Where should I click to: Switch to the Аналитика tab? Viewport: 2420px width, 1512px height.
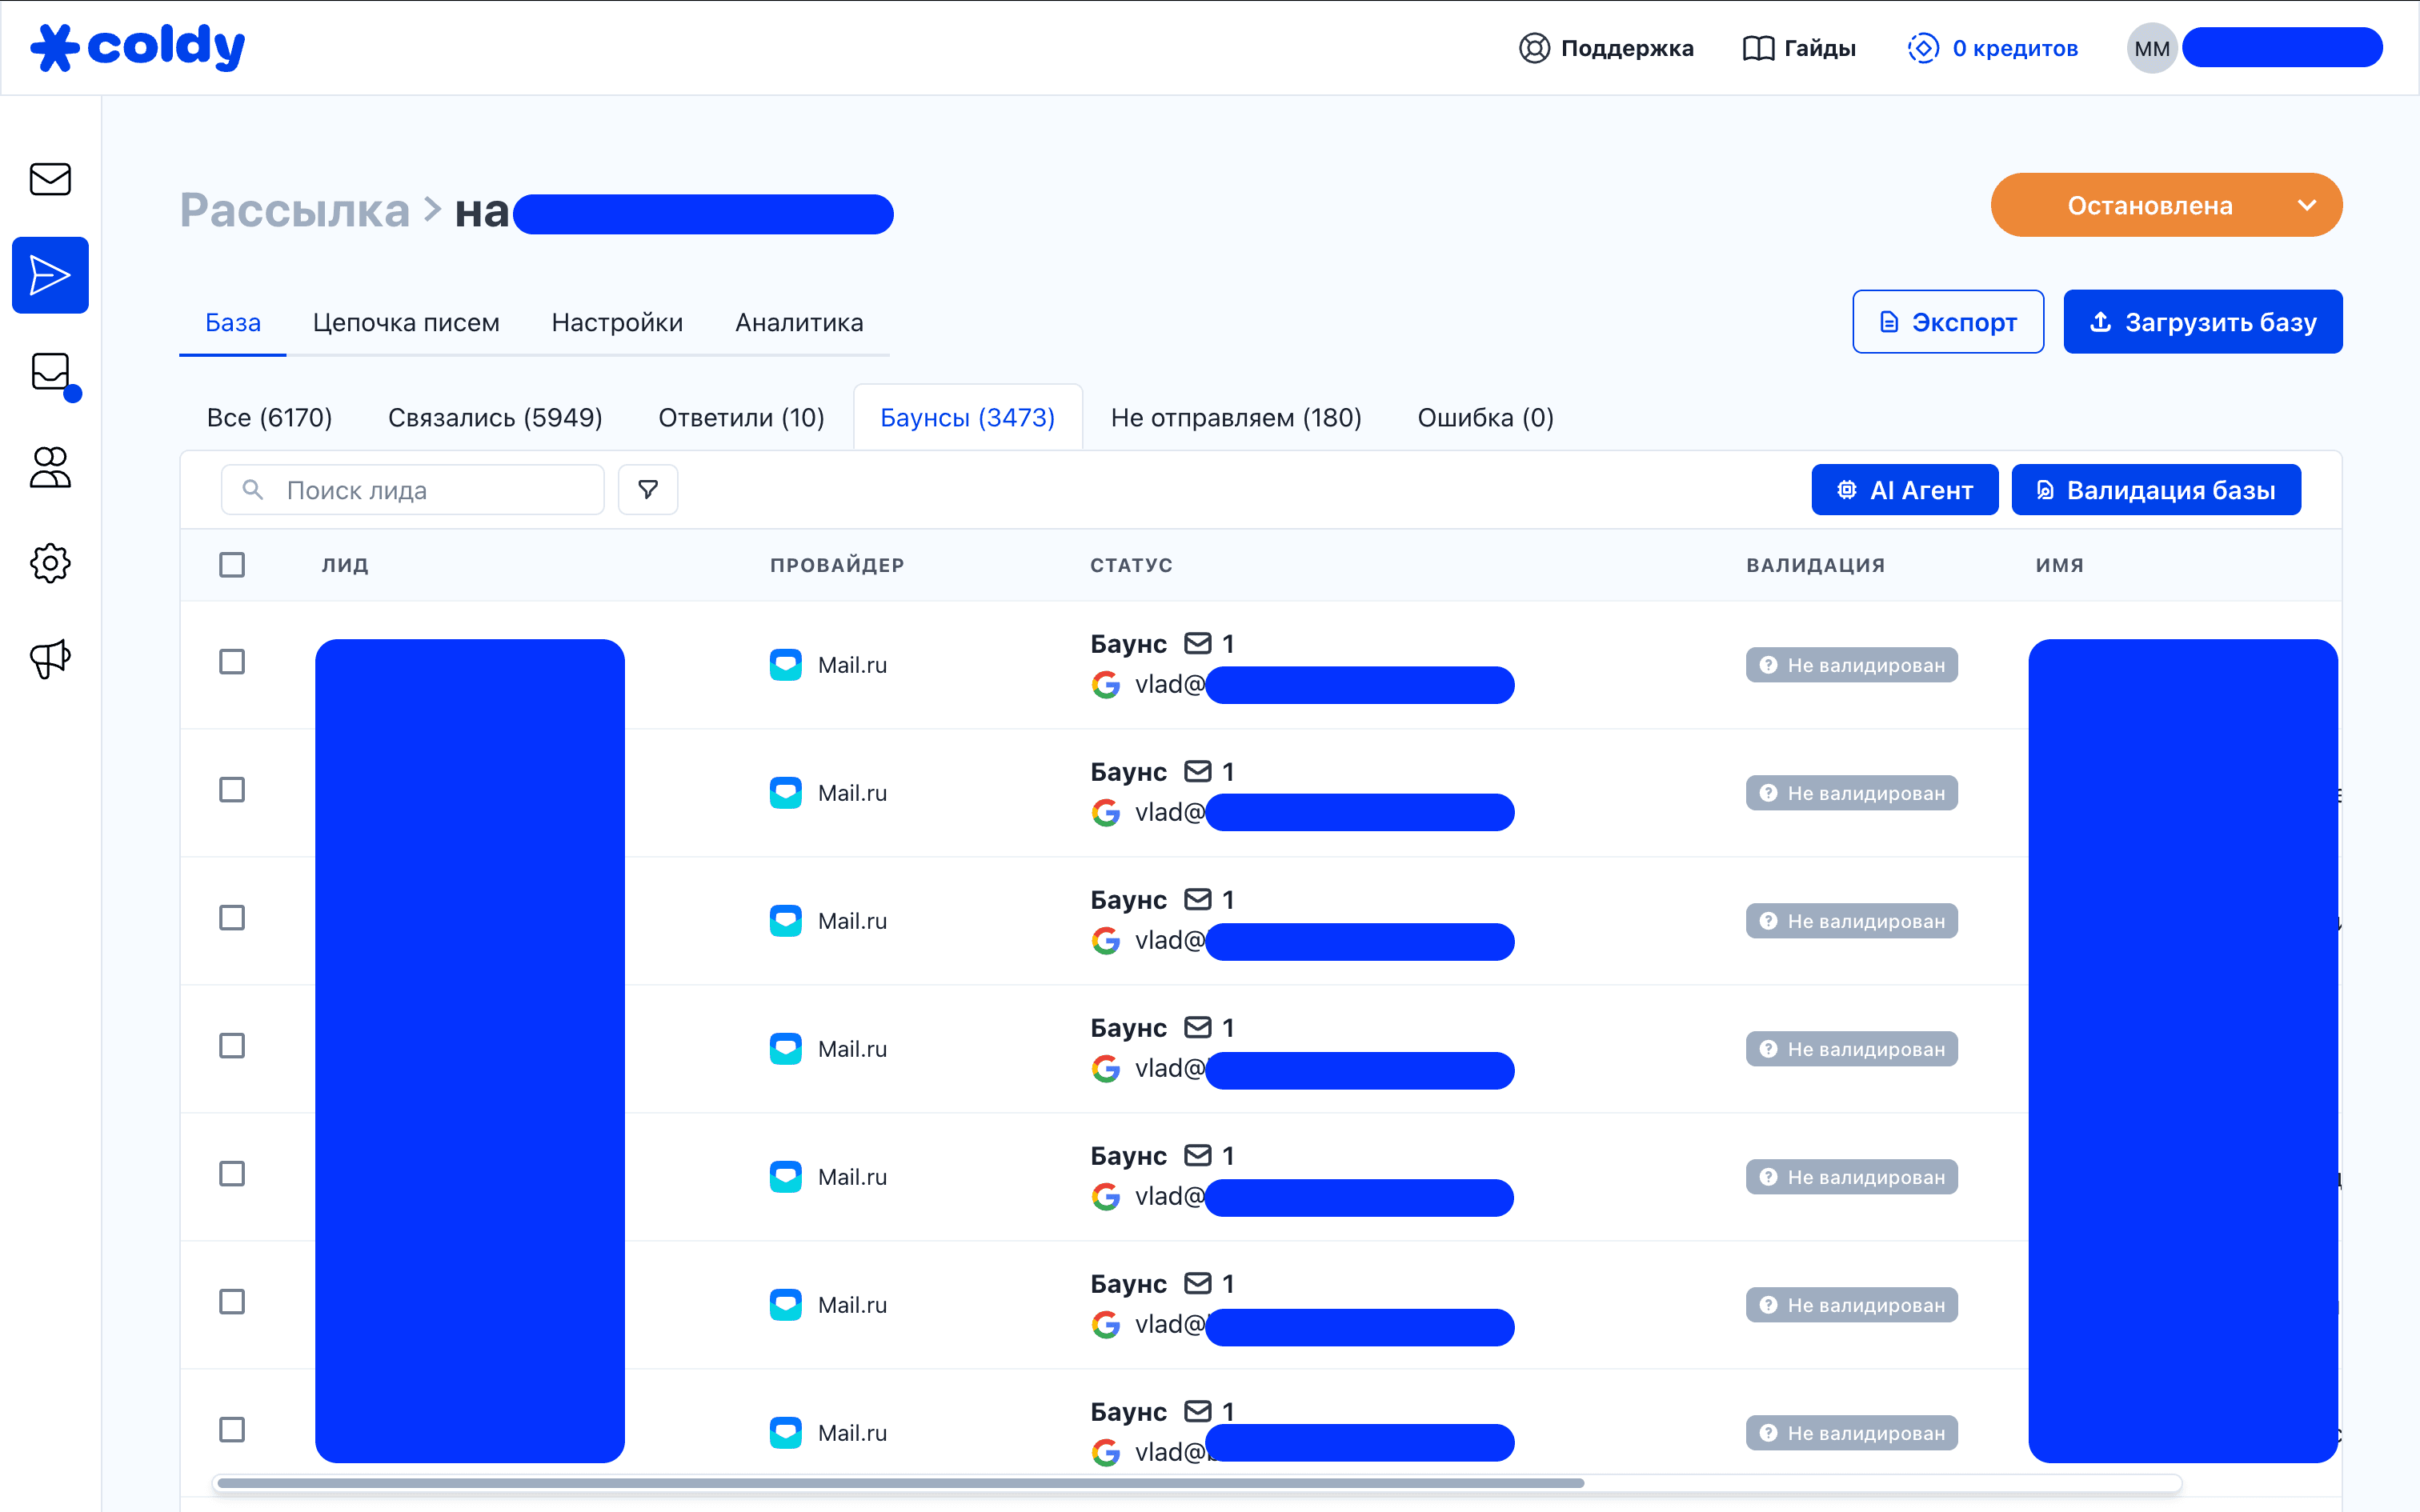pyautogui.click(x=798, y=322)
